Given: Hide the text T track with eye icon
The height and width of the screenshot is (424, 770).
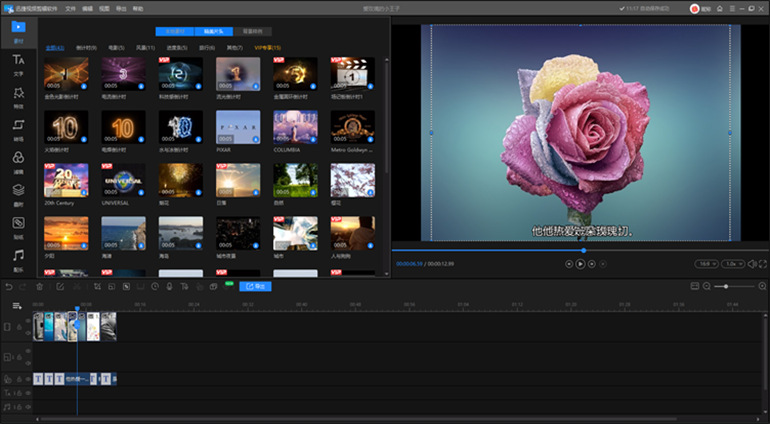Looking at the screenshot, I should (x=28, y=393).
